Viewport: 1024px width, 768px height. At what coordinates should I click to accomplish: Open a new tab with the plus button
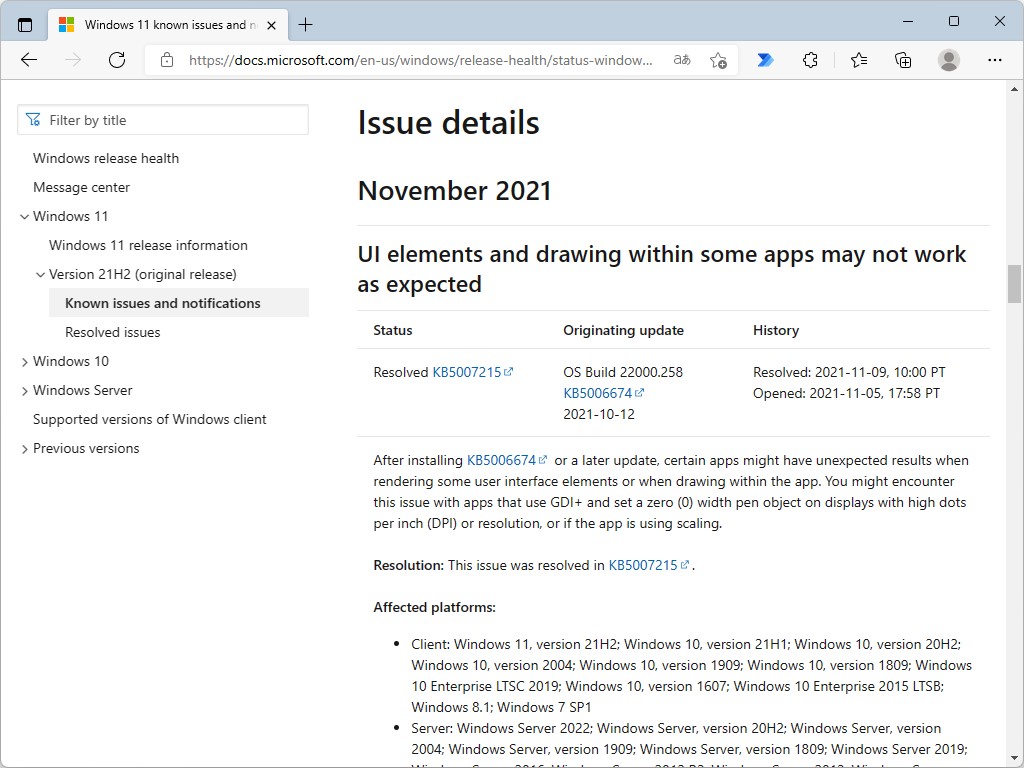(305, 25)
